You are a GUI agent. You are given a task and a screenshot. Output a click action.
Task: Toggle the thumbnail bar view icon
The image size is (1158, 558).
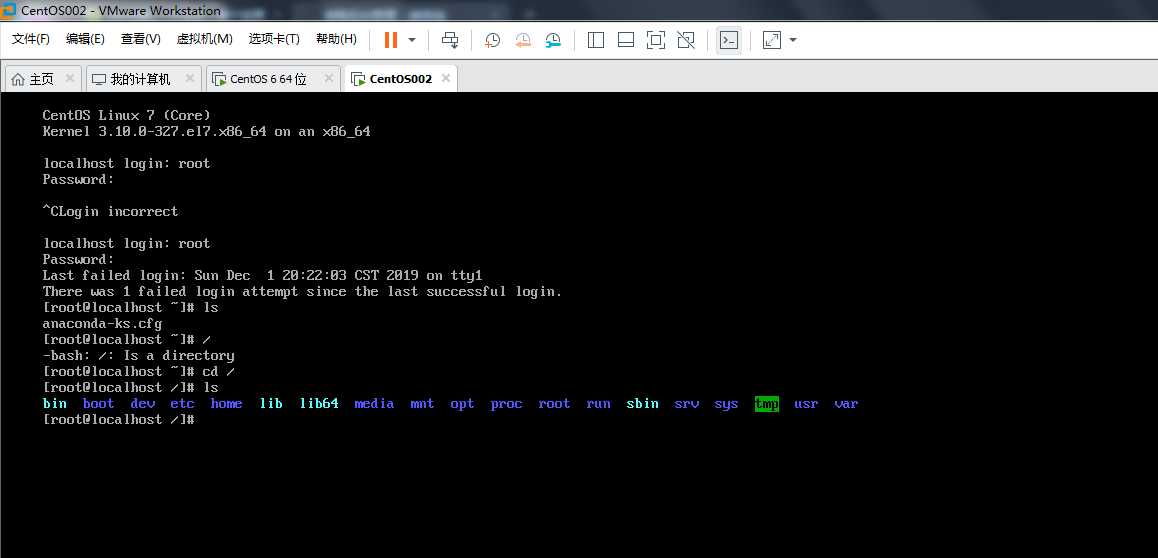click(626, 40)
